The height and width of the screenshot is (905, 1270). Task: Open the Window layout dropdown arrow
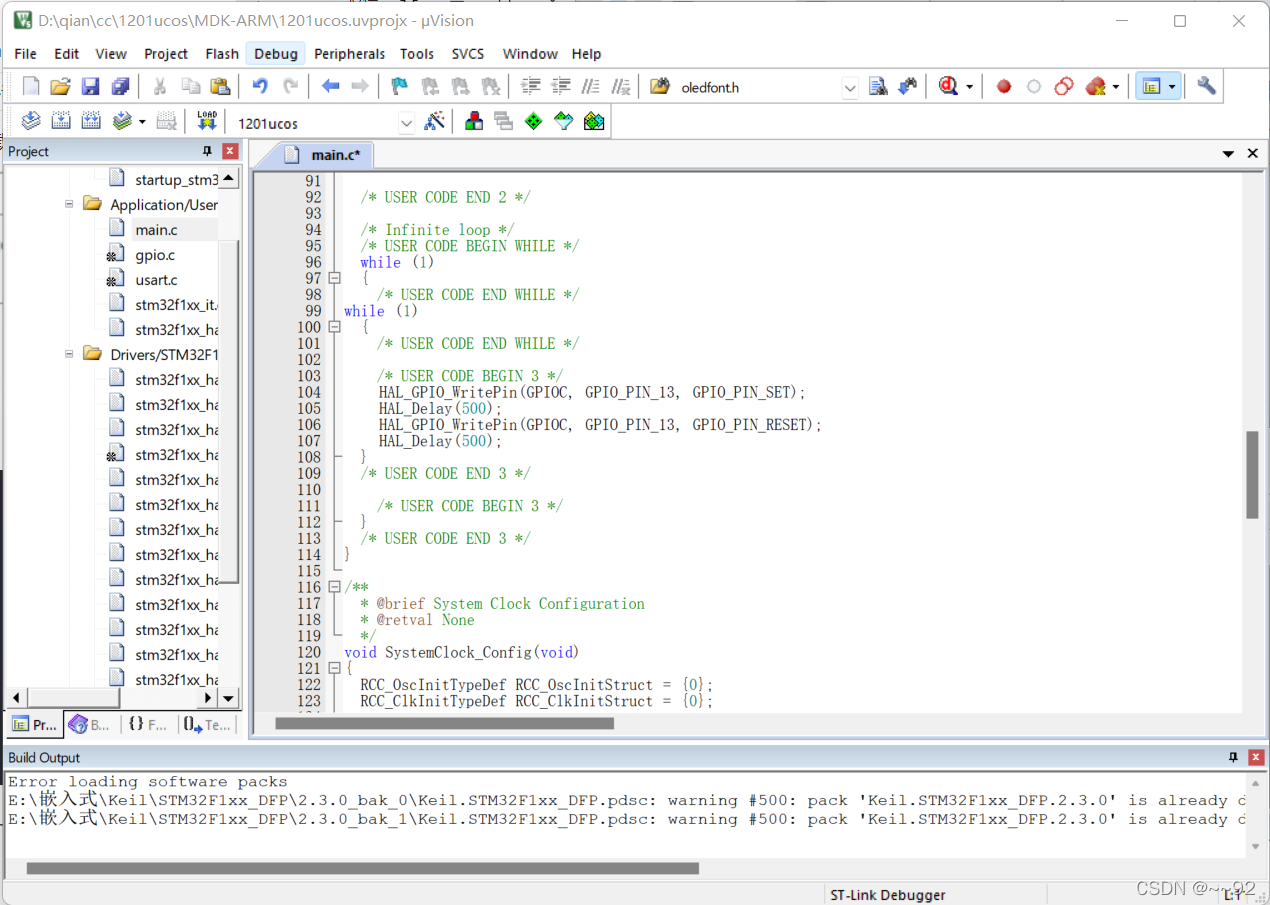pyautogui.click(x=1172, y=87)
